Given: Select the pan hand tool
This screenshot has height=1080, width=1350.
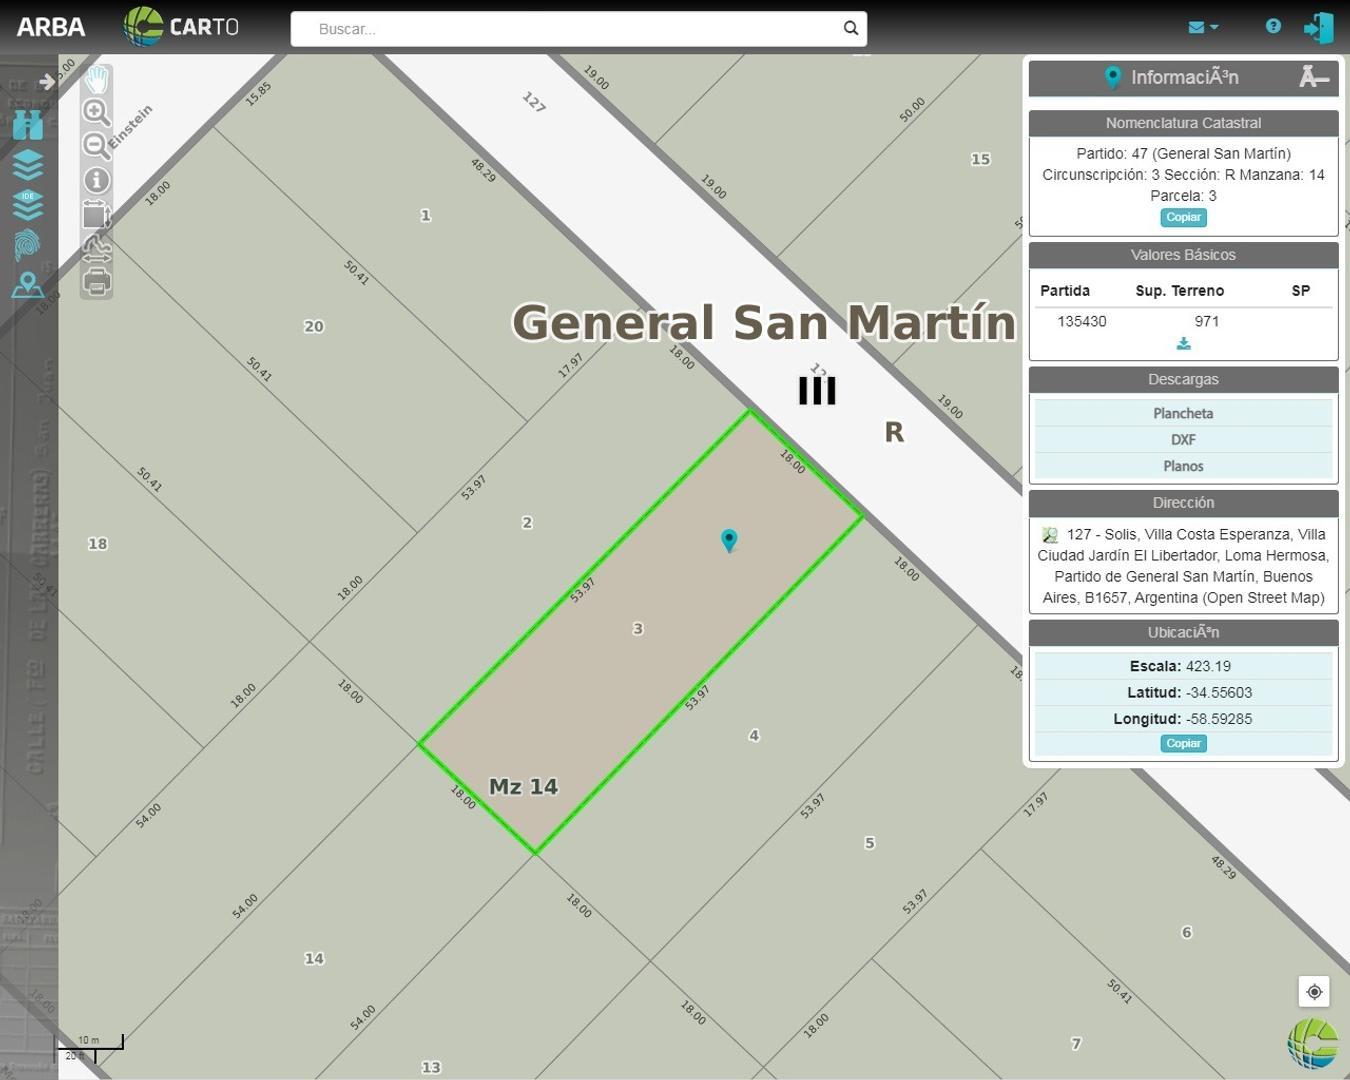Looking at the screenshot, I should click(x=96, y=80).
